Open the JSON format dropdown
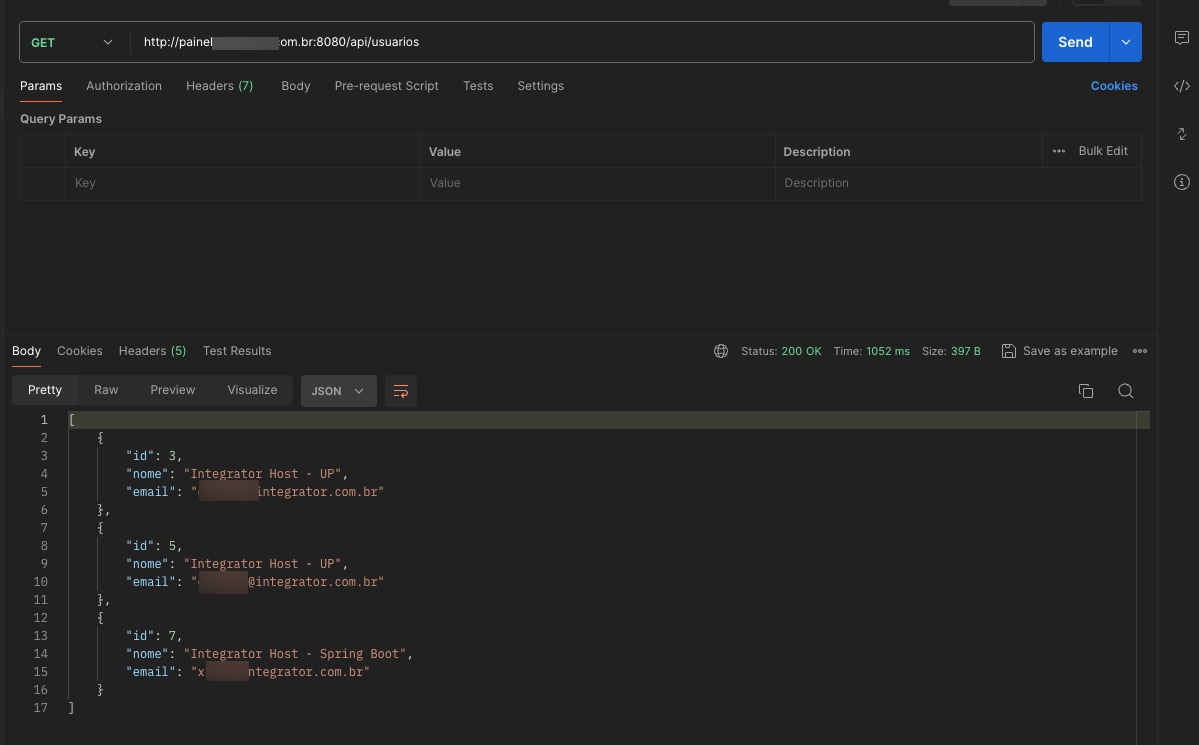This screenshot has height=745, width=1199. [338, 391]
